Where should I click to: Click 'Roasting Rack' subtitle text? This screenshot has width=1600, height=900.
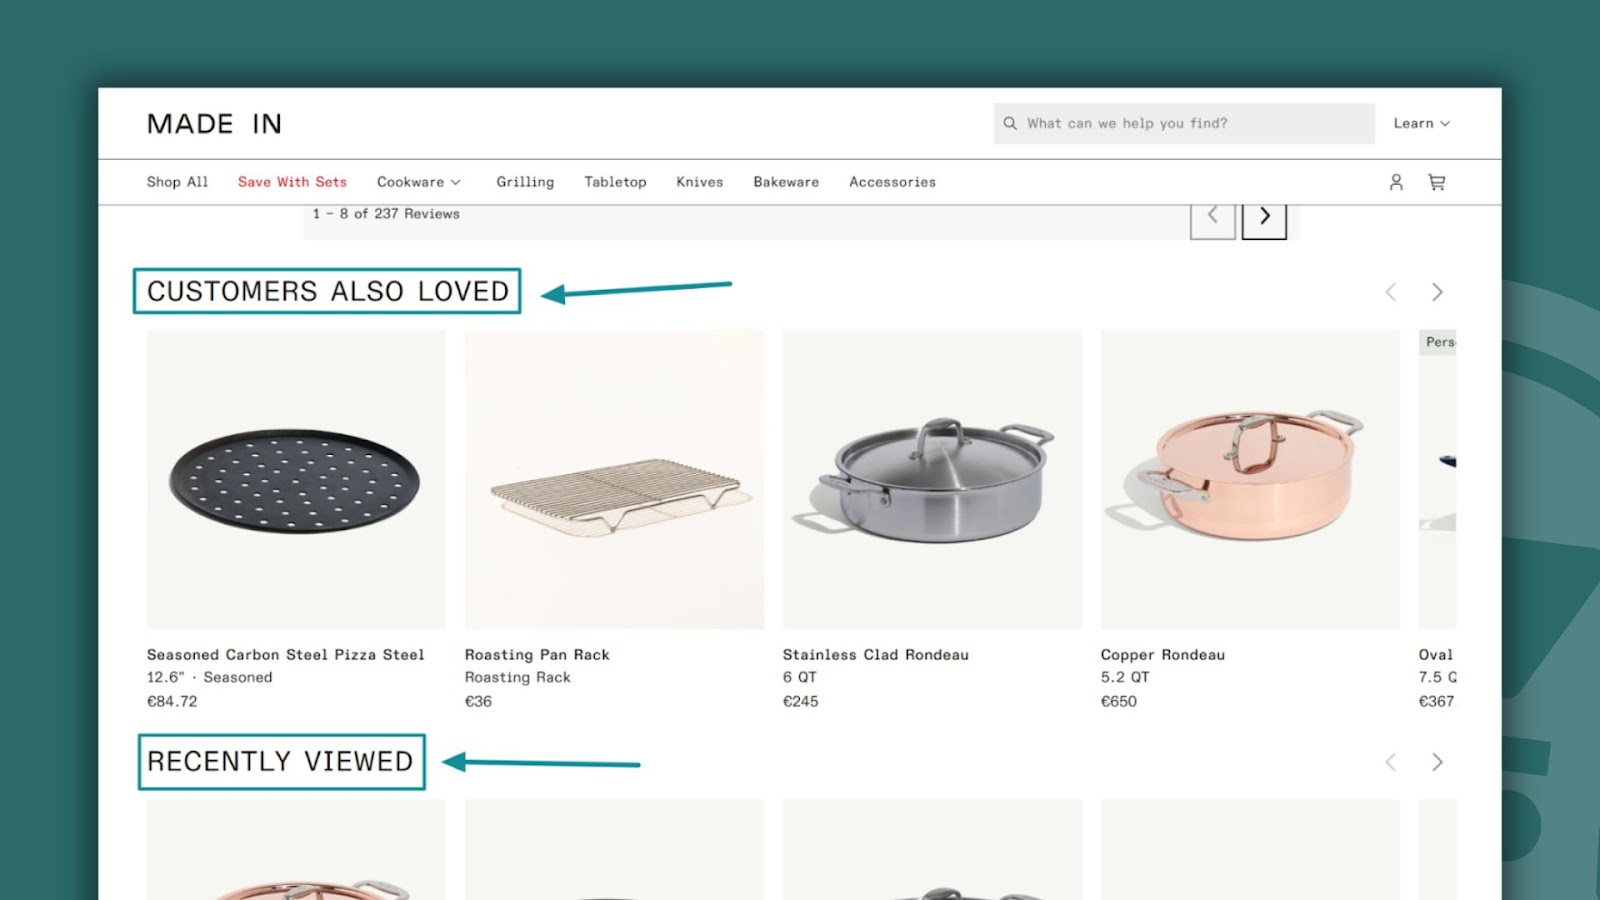click(x=517, y=678)
